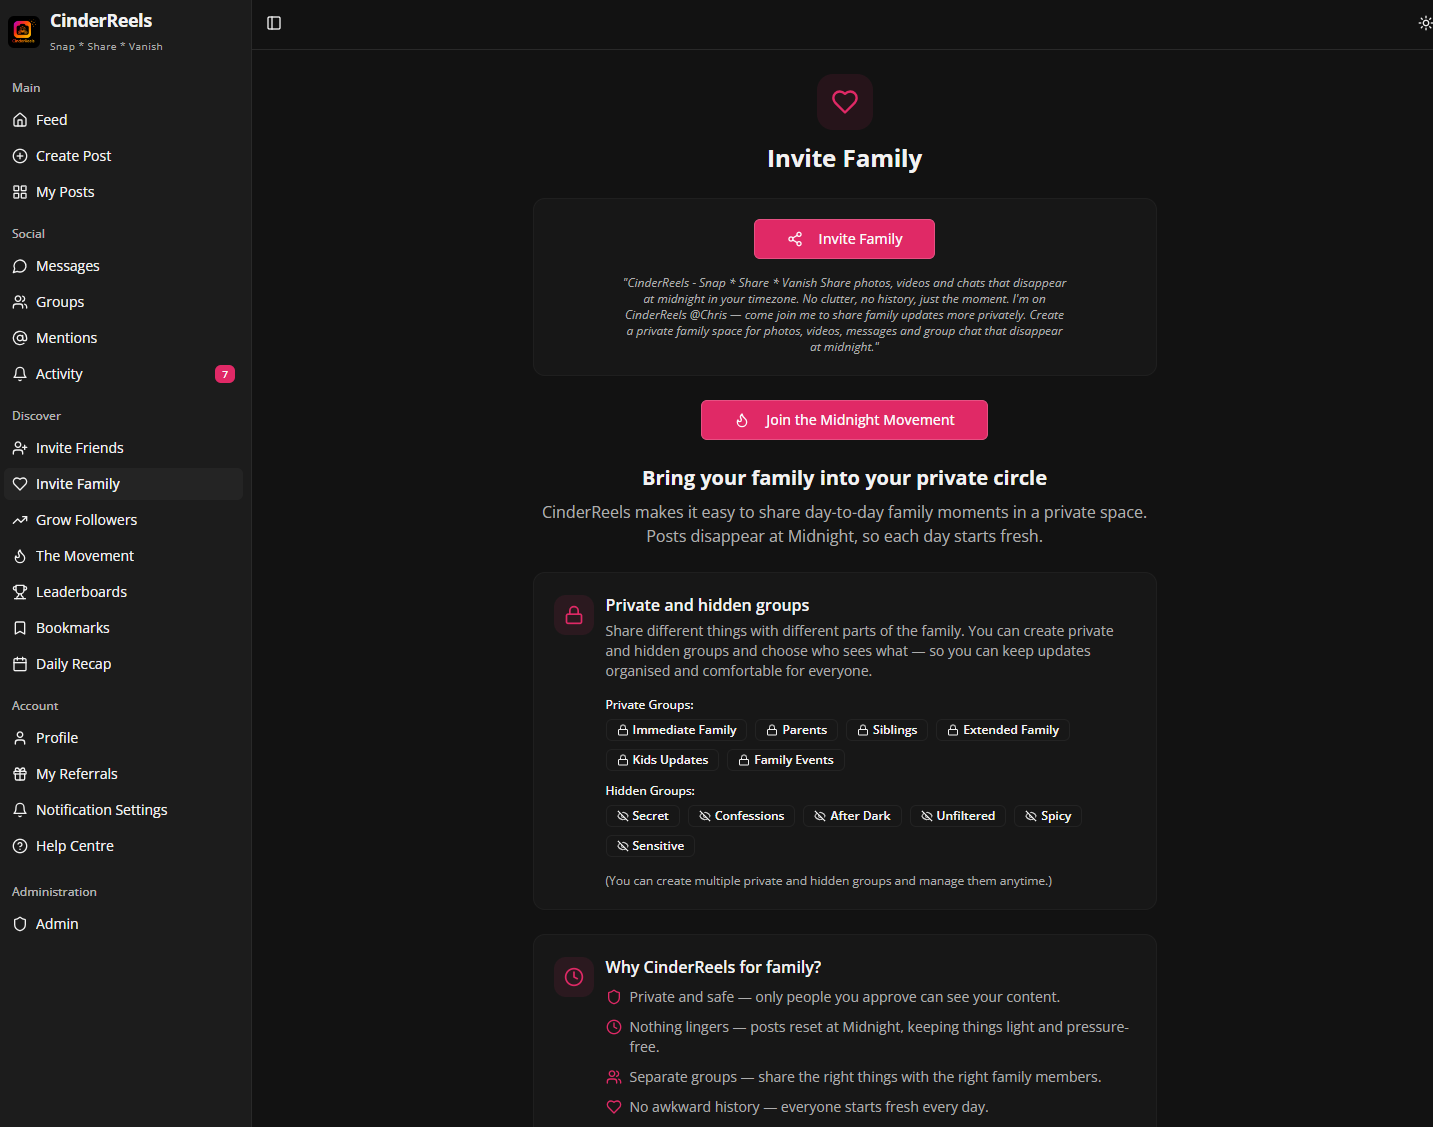Open My Posts
The width and height of the screenshot is (1433, 1127).
click(x=123, y=192)
